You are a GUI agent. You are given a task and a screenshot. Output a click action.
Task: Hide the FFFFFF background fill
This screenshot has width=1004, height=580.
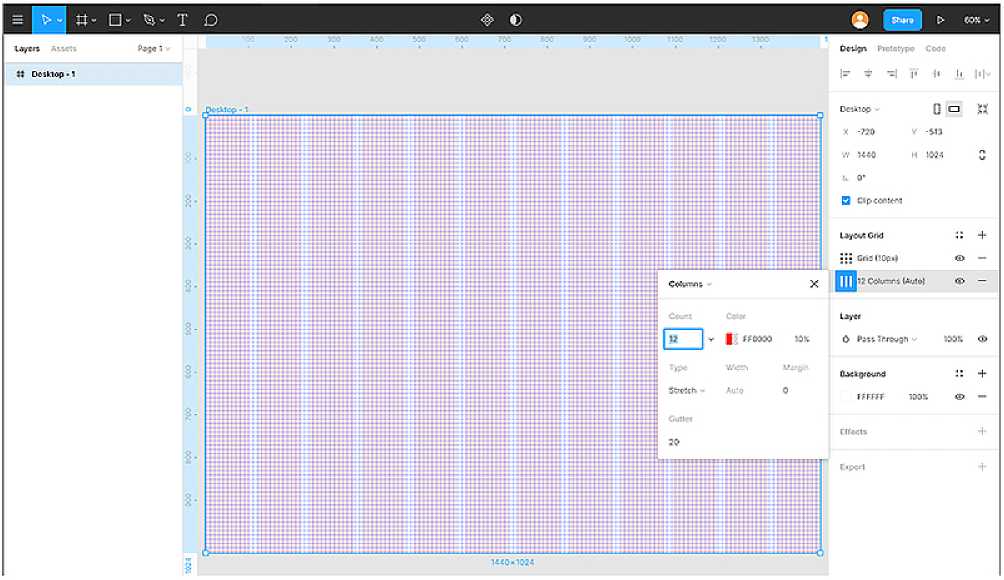959,397
